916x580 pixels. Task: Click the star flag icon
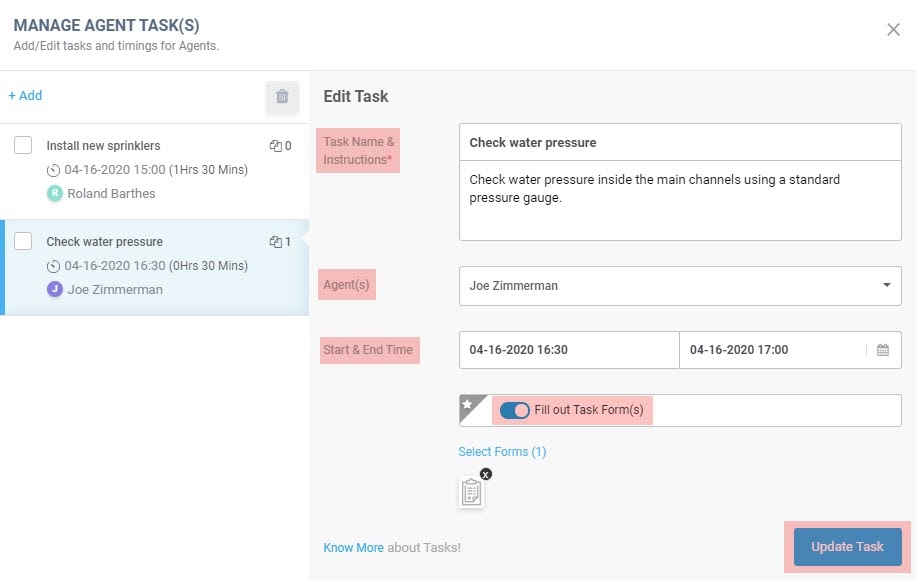pos(467,404)
